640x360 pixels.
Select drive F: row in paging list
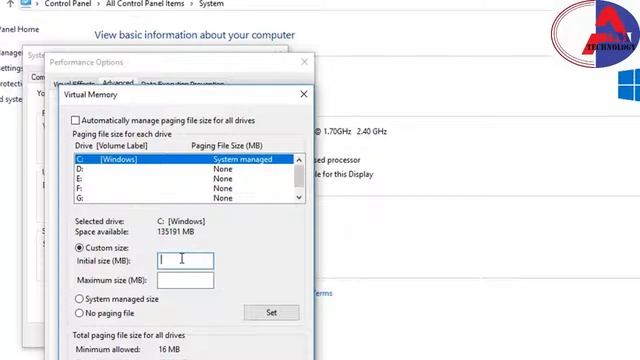[184, 189]
